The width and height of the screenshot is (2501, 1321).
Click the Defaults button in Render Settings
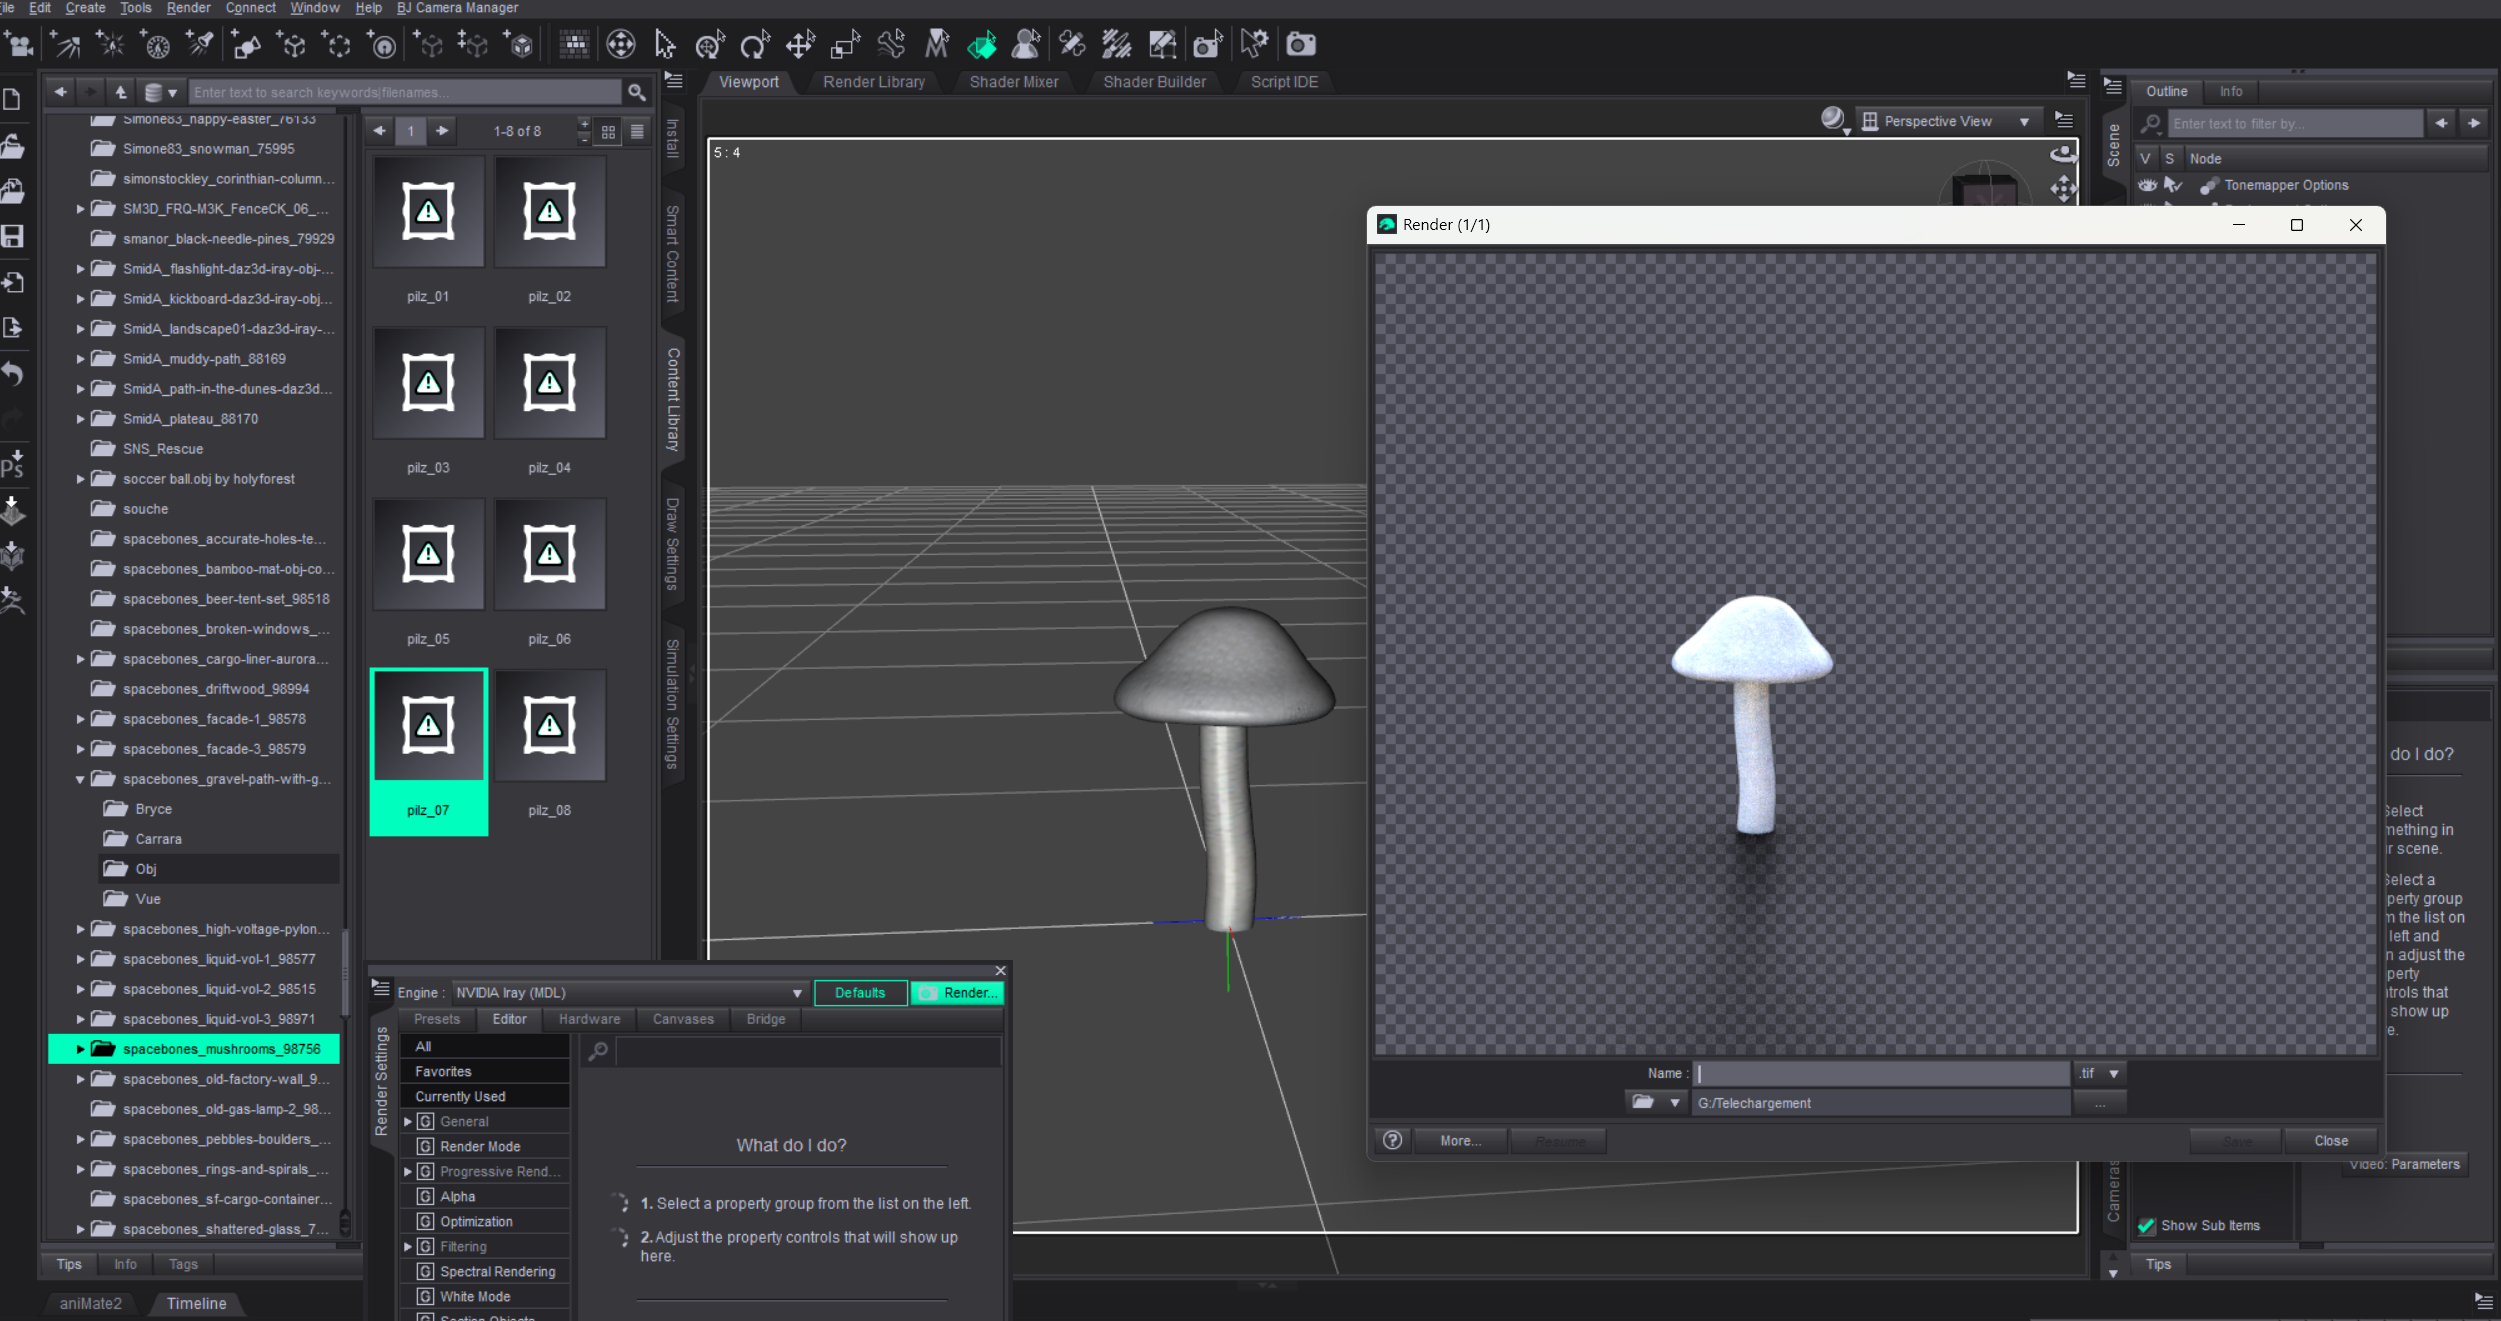860,992
